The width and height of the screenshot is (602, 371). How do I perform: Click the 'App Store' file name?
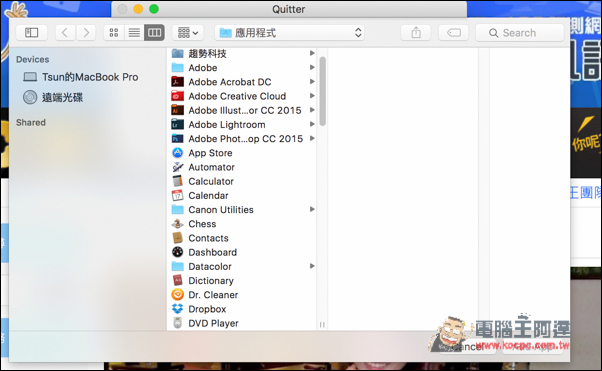click(x=210, y=153)
